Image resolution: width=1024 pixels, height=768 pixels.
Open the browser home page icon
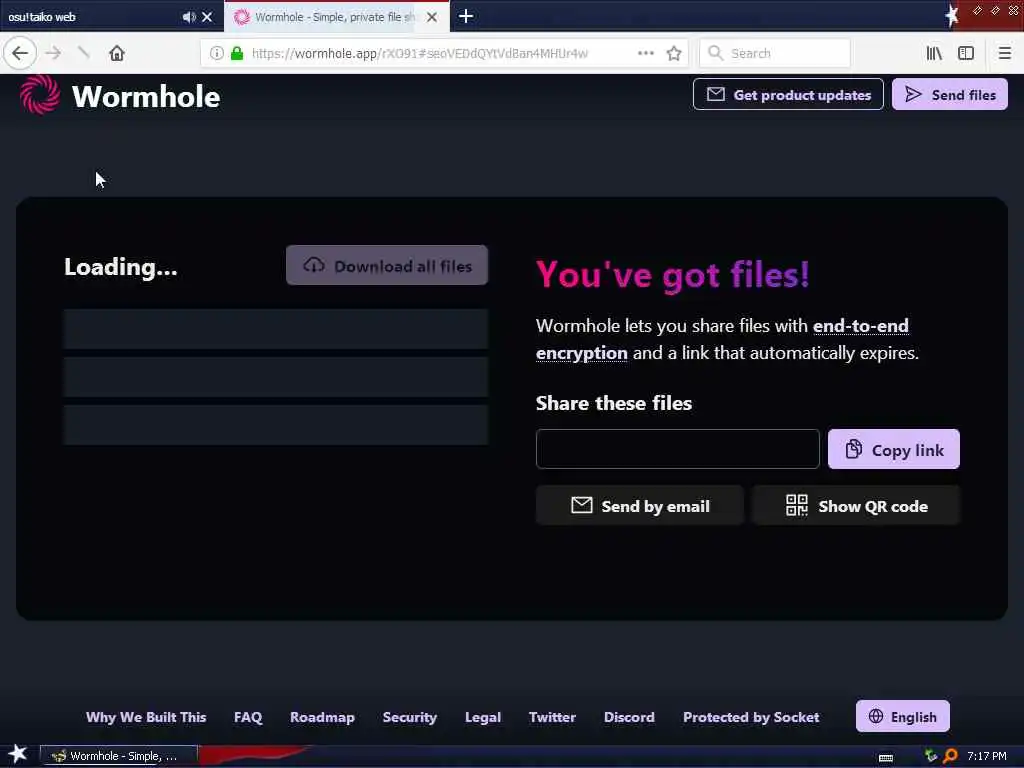pos(117,53)
